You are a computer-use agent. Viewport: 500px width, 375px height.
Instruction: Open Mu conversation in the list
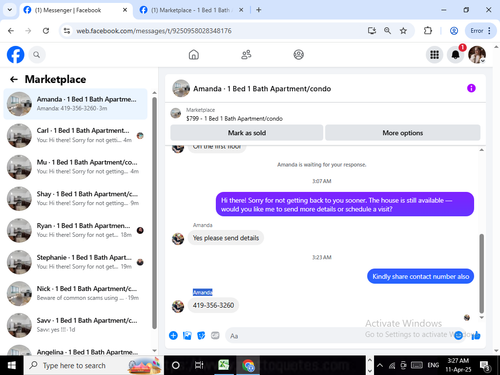pyautogui.click(x=75, y=167)
